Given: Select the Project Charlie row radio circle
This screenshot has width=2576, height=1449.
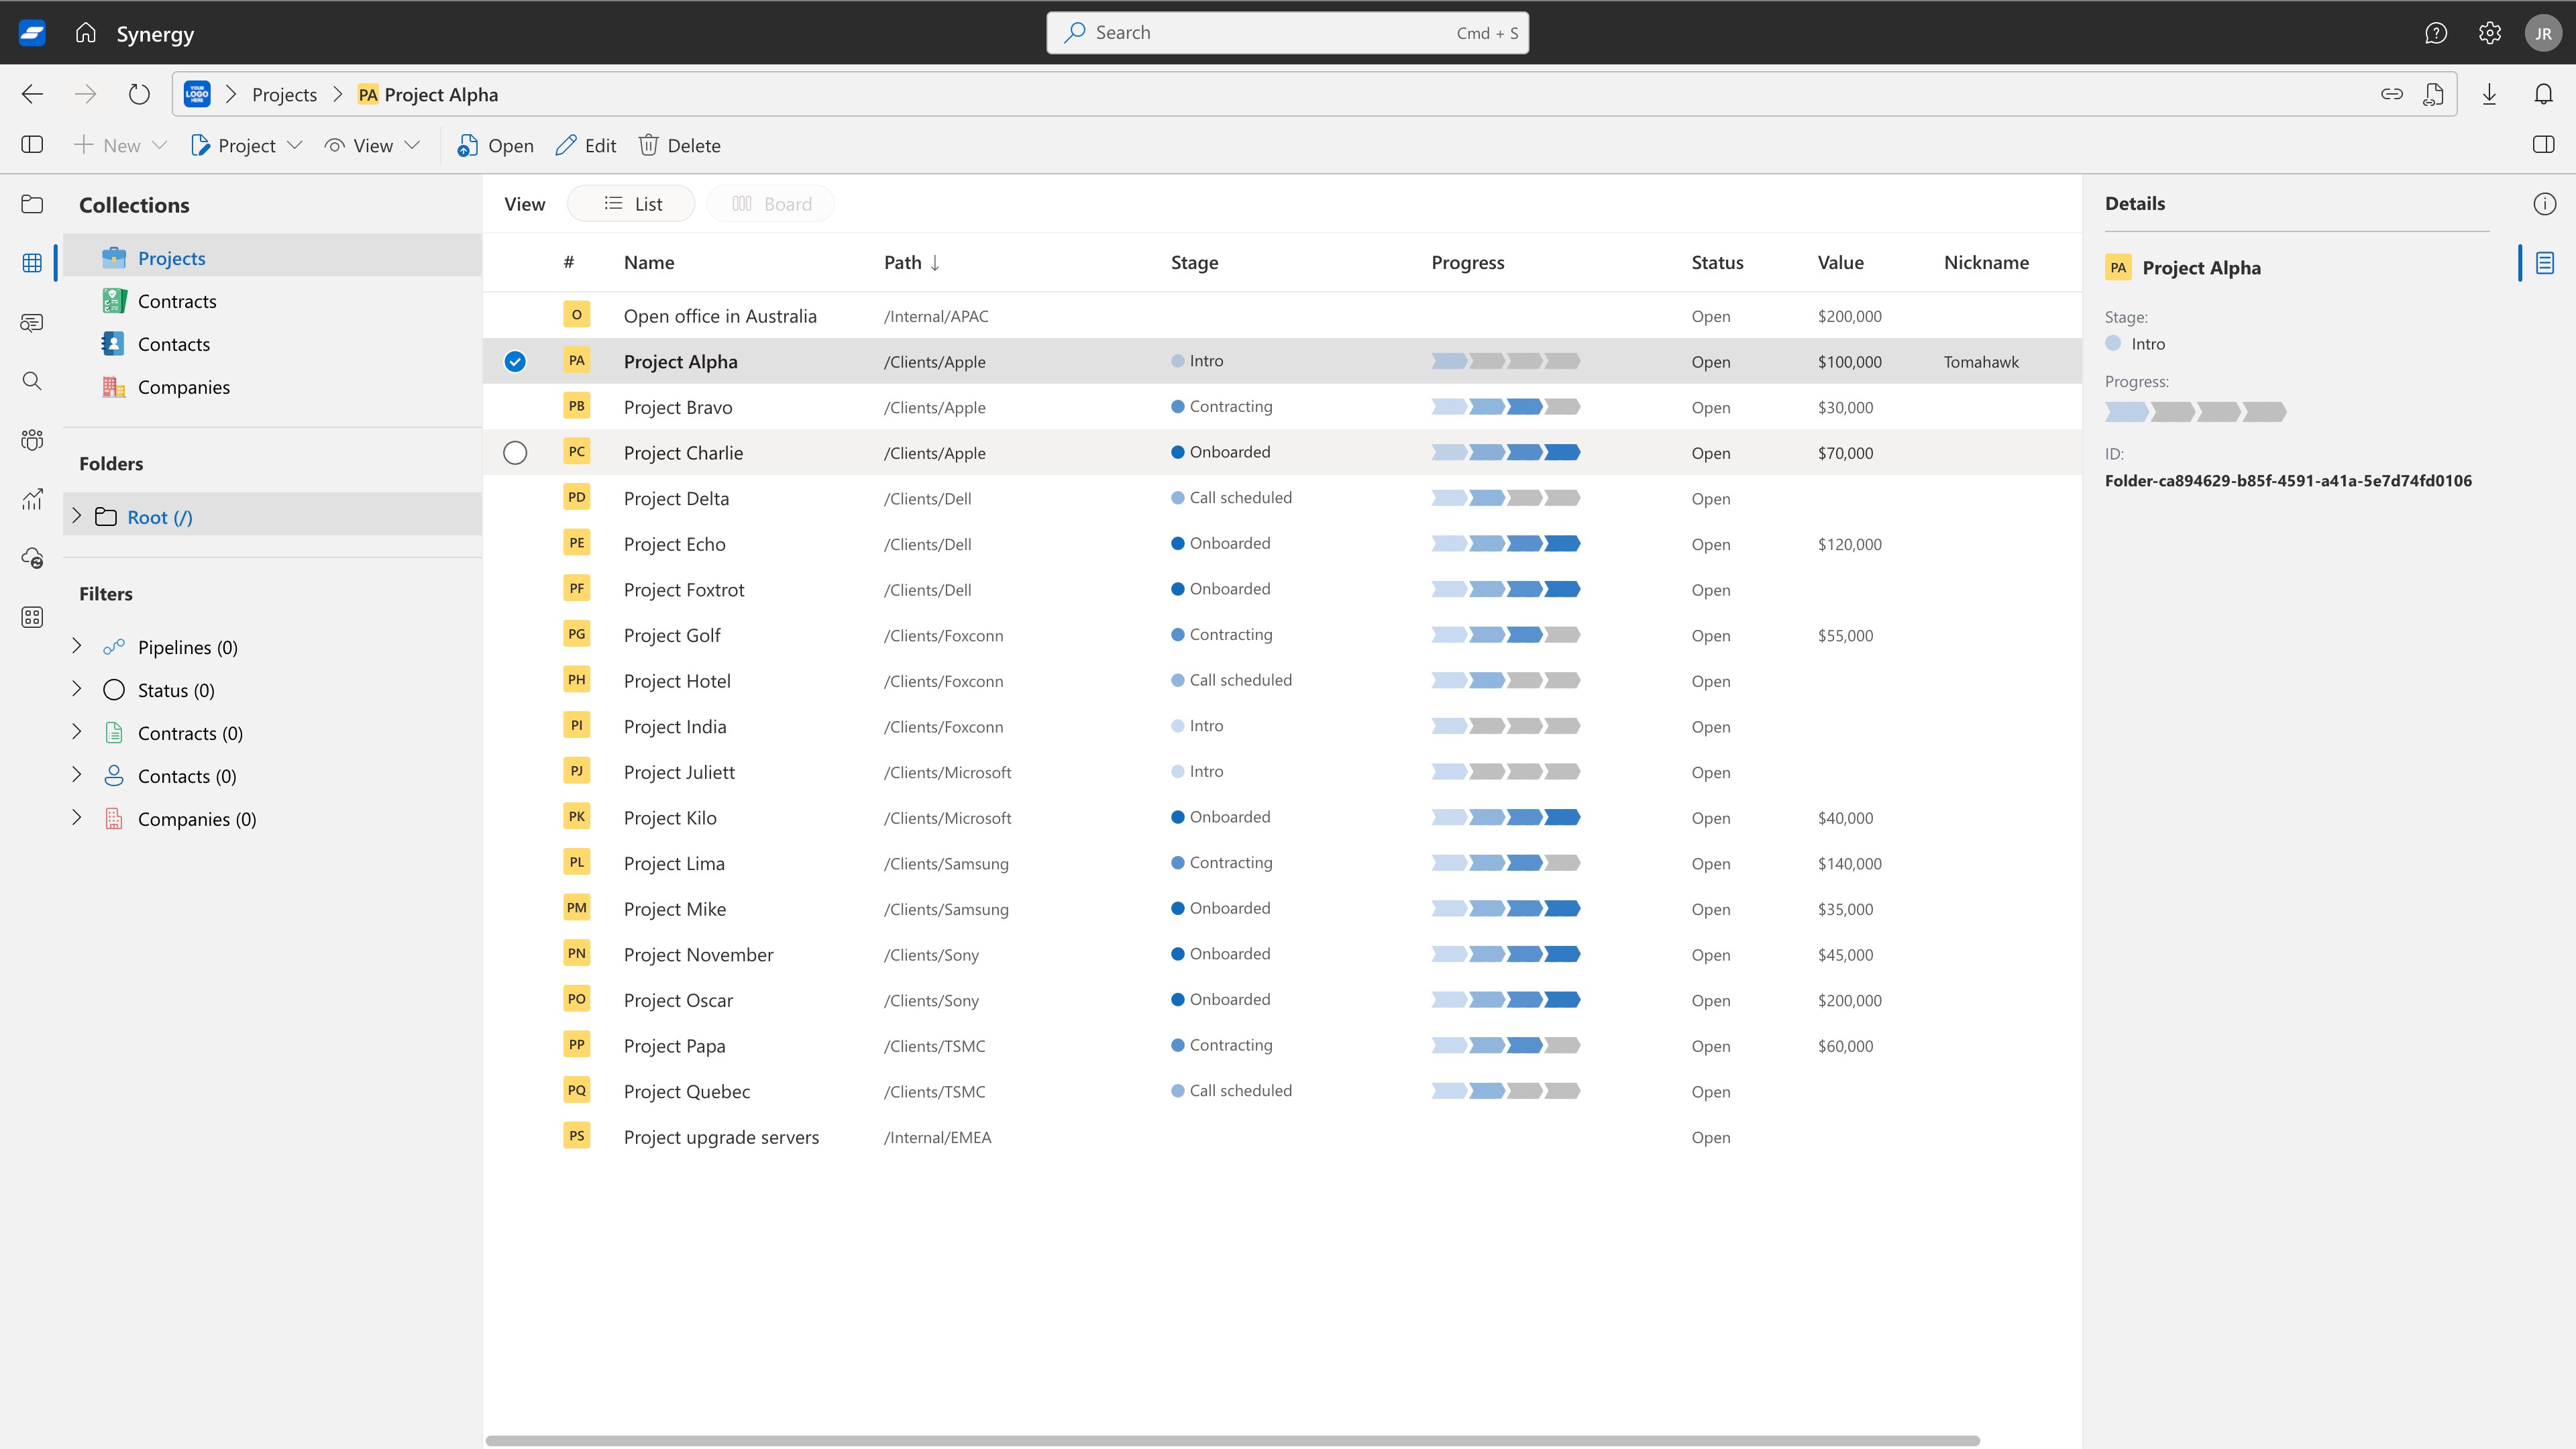Looking at the screenshot, I should 515,453.
